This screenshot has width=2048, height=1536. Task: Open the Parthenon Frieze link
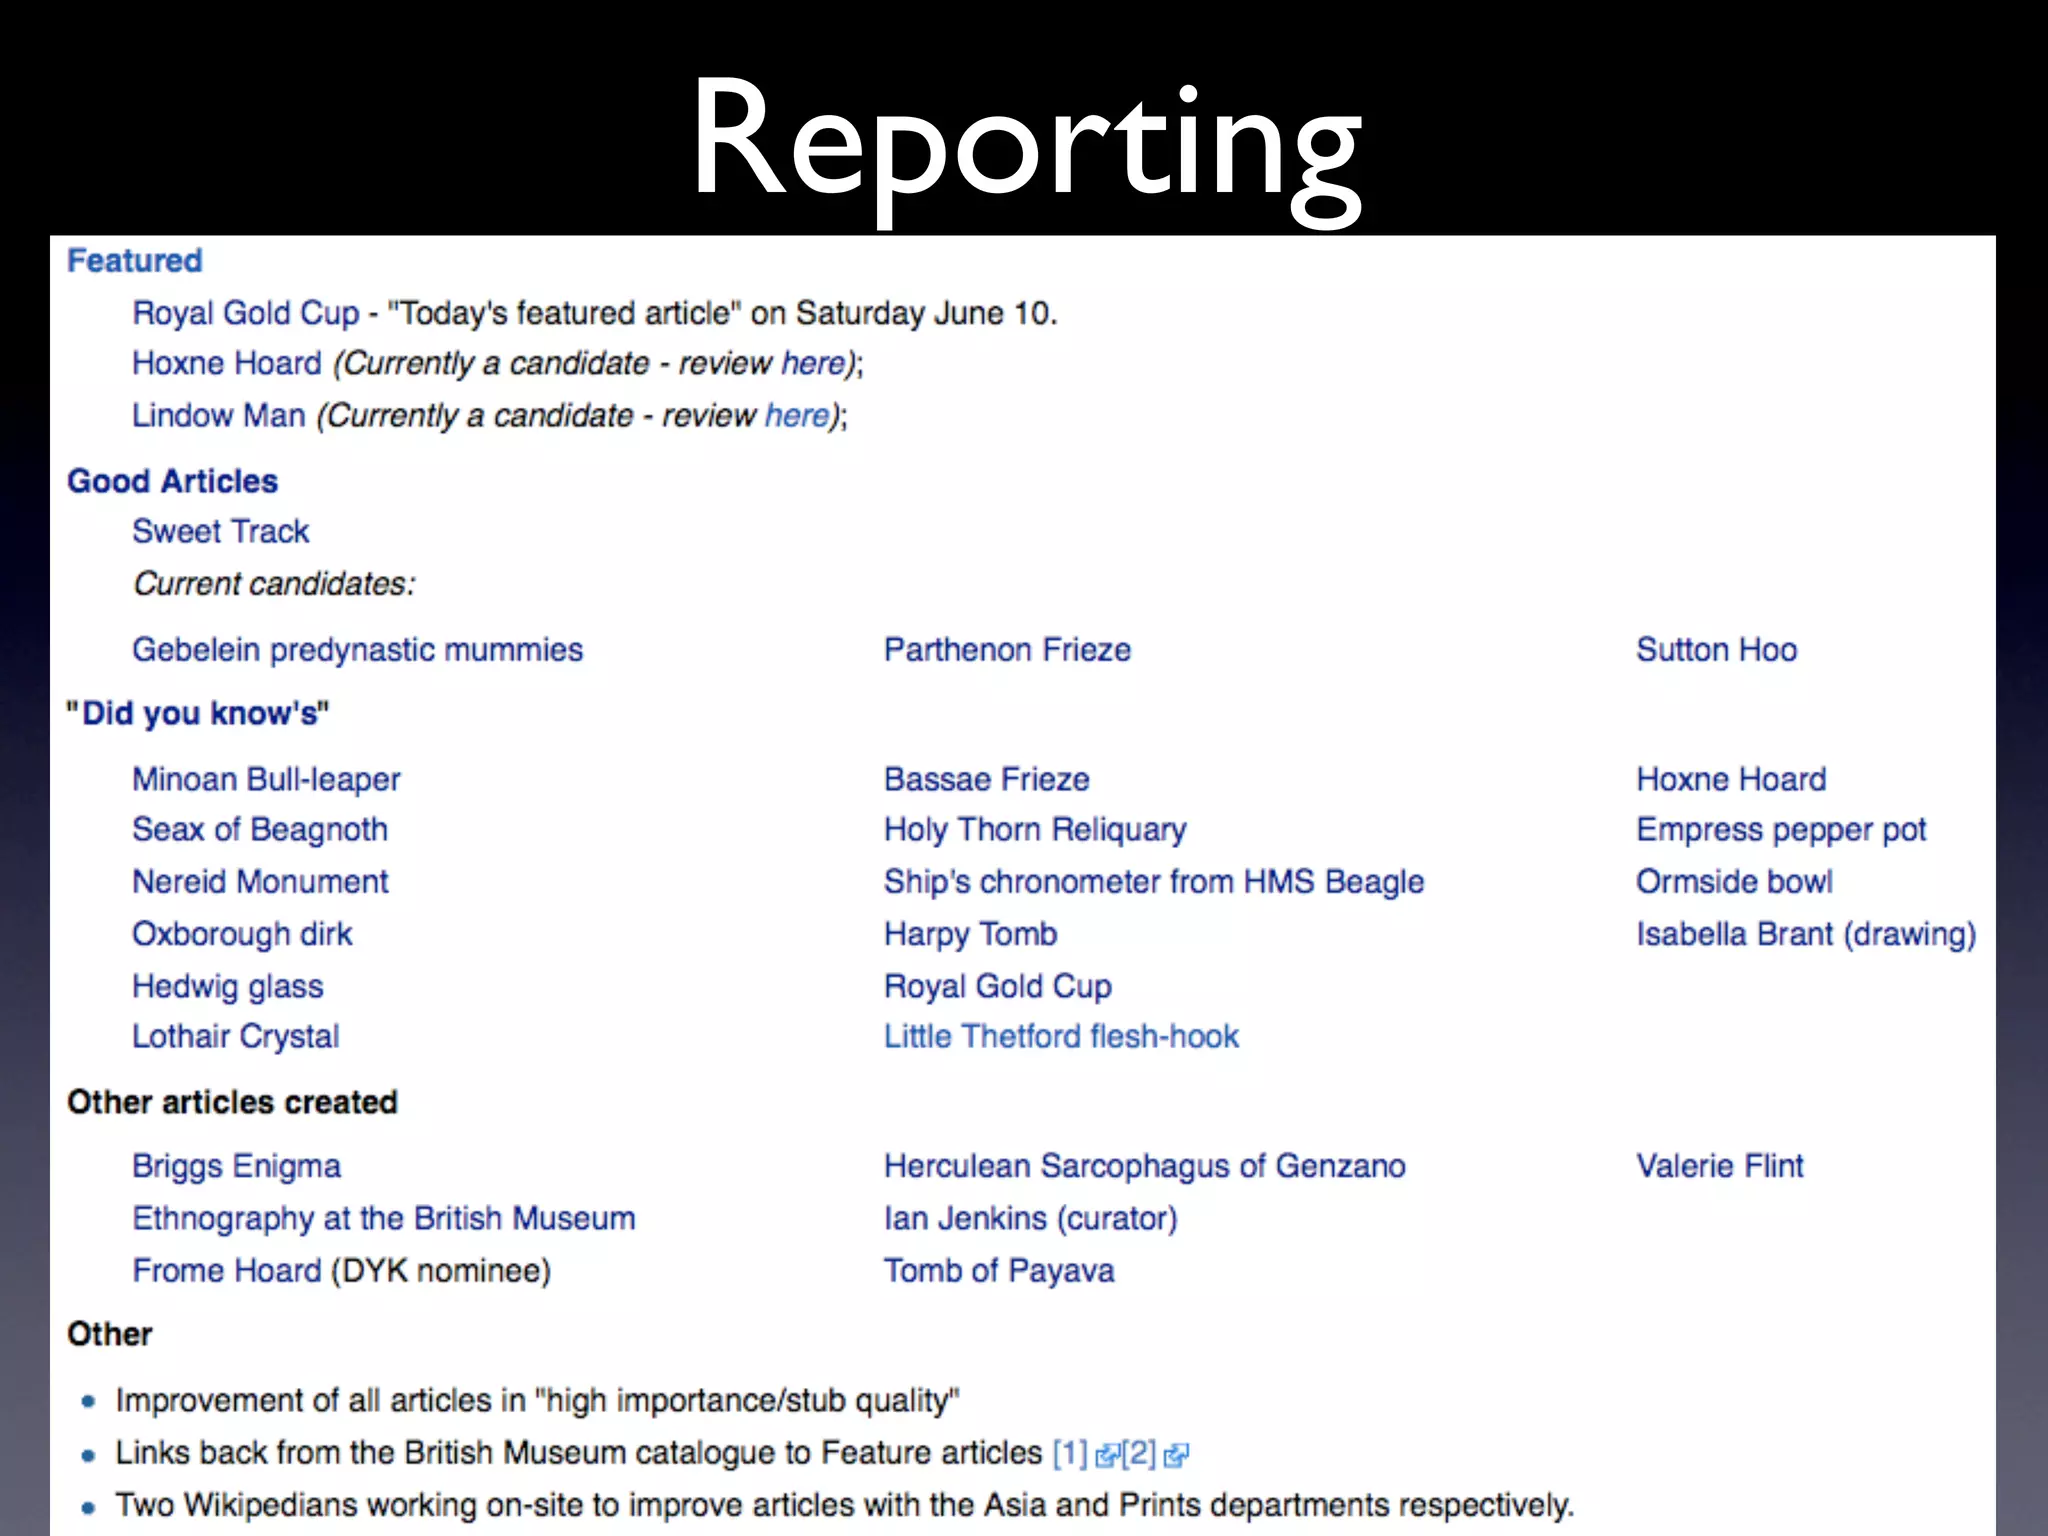[1007, 650]
